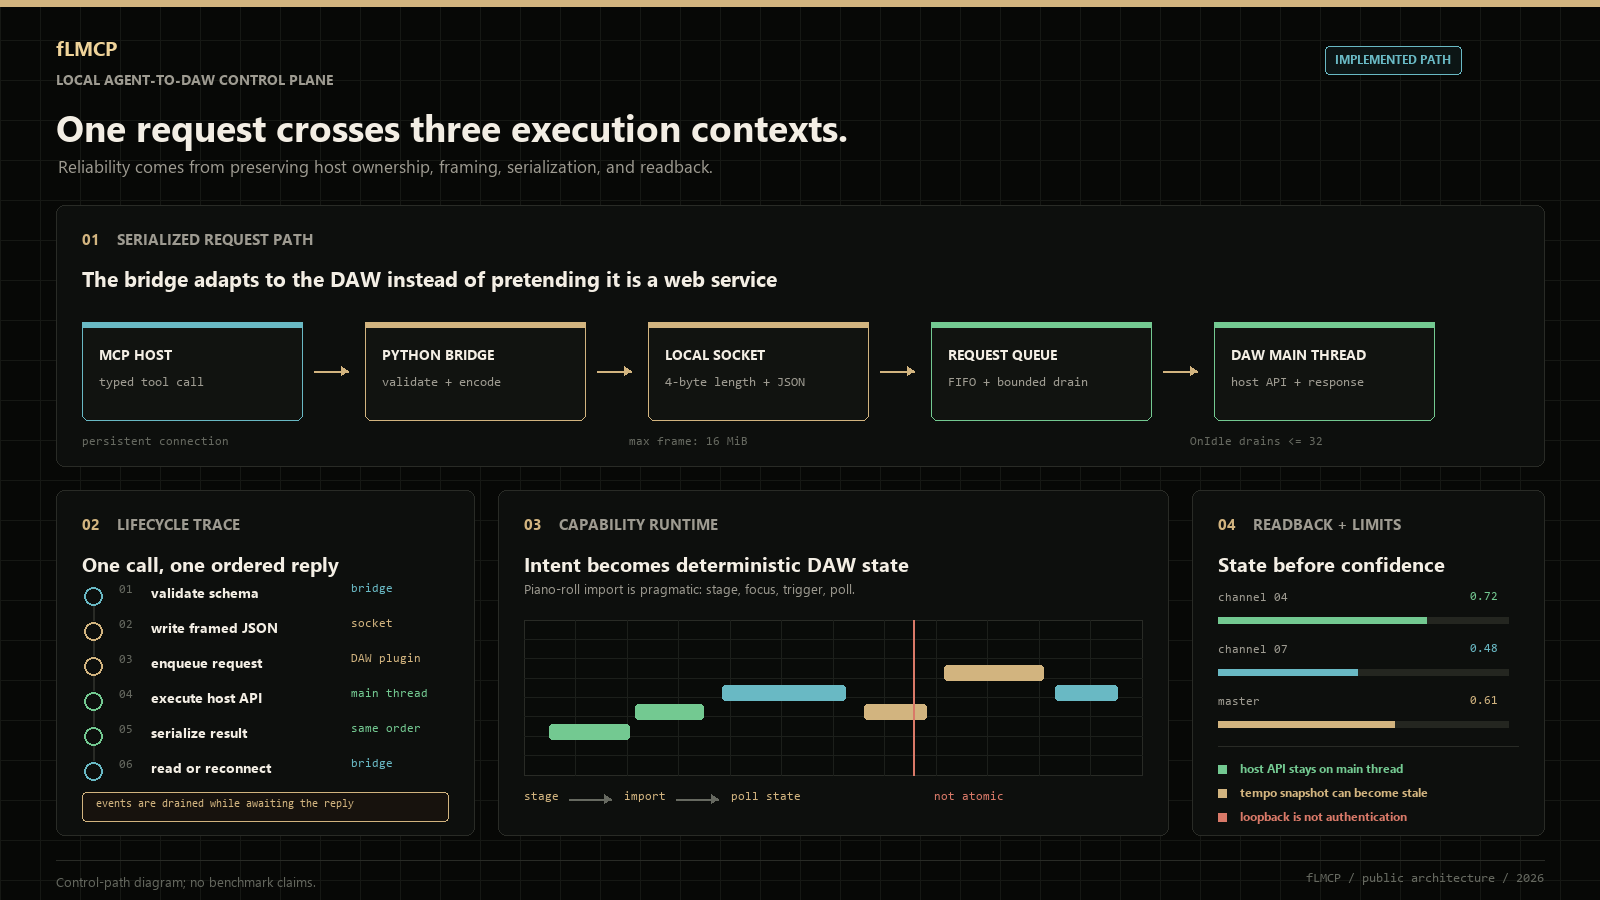Click 'bridge' tag in the validate schema row
Viewport: 1600px width, 900px height.
click(x=372, y=589)
